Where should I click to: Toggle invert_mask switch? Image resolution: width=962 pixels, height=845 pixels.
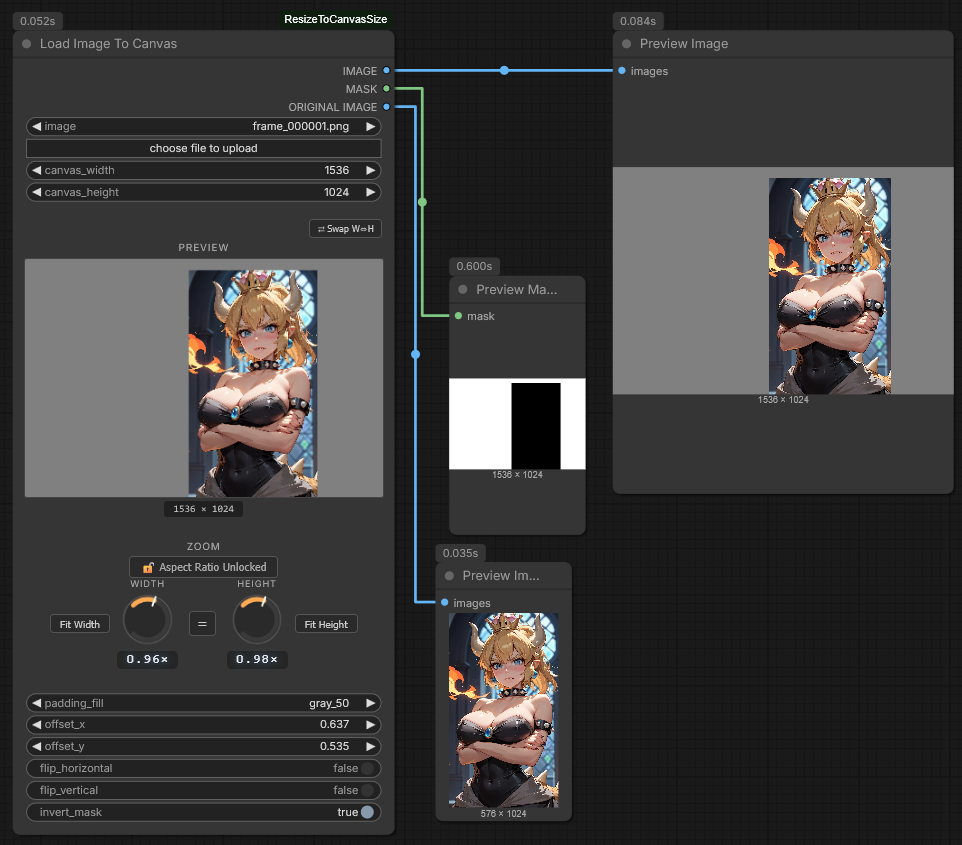[367, 812]
